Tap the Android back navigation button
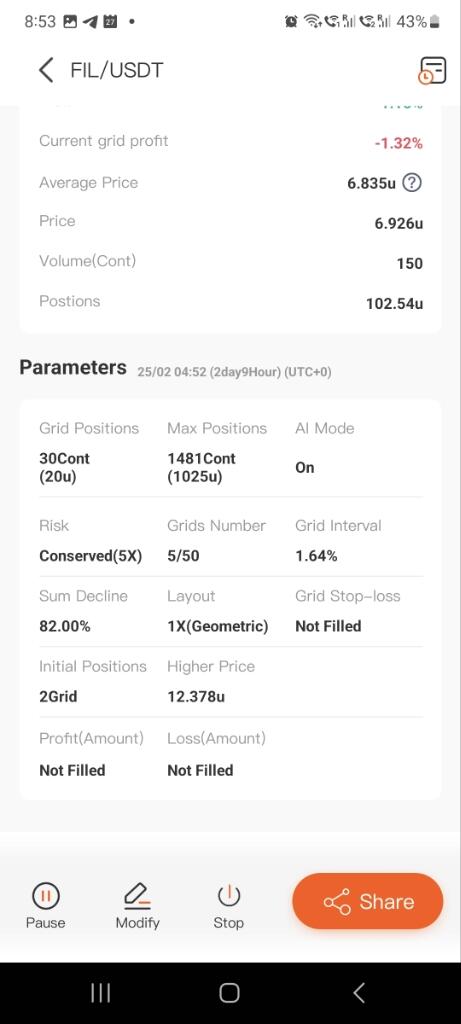This screenshot has height=1024, width=461. [358, 993]
